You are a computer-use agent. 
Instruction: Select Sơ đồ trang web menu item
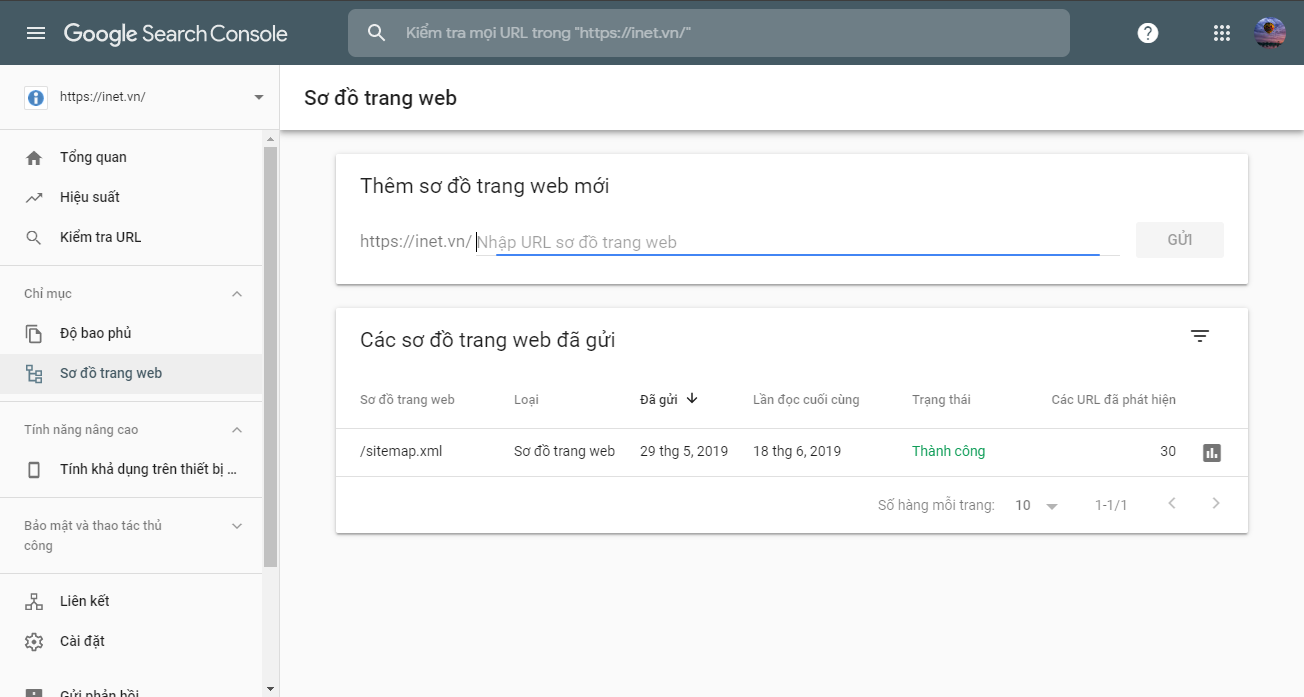coord(131,373)
